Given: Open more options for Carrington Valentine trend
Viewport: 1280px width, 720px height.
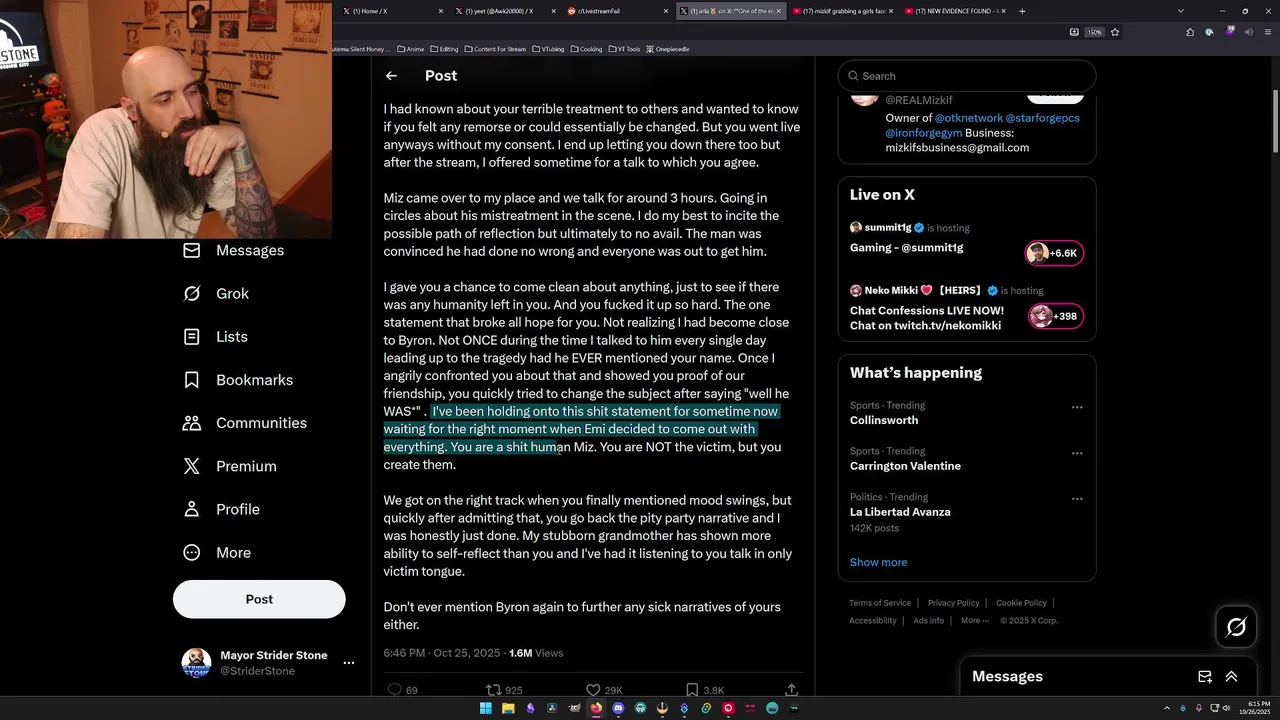Looking at the screenshot, I should coord(1077,453).
